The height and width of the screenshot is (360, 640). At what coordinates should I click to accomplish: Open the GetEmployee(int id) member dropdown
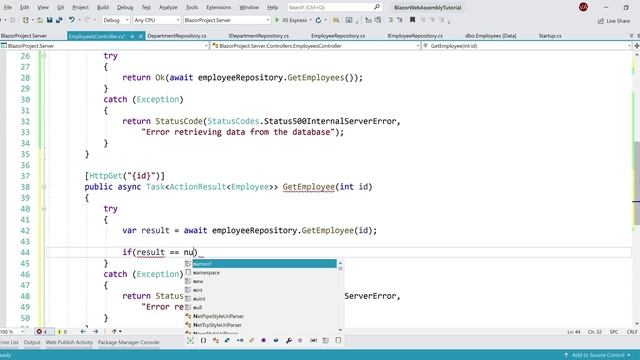coord(527,46)
